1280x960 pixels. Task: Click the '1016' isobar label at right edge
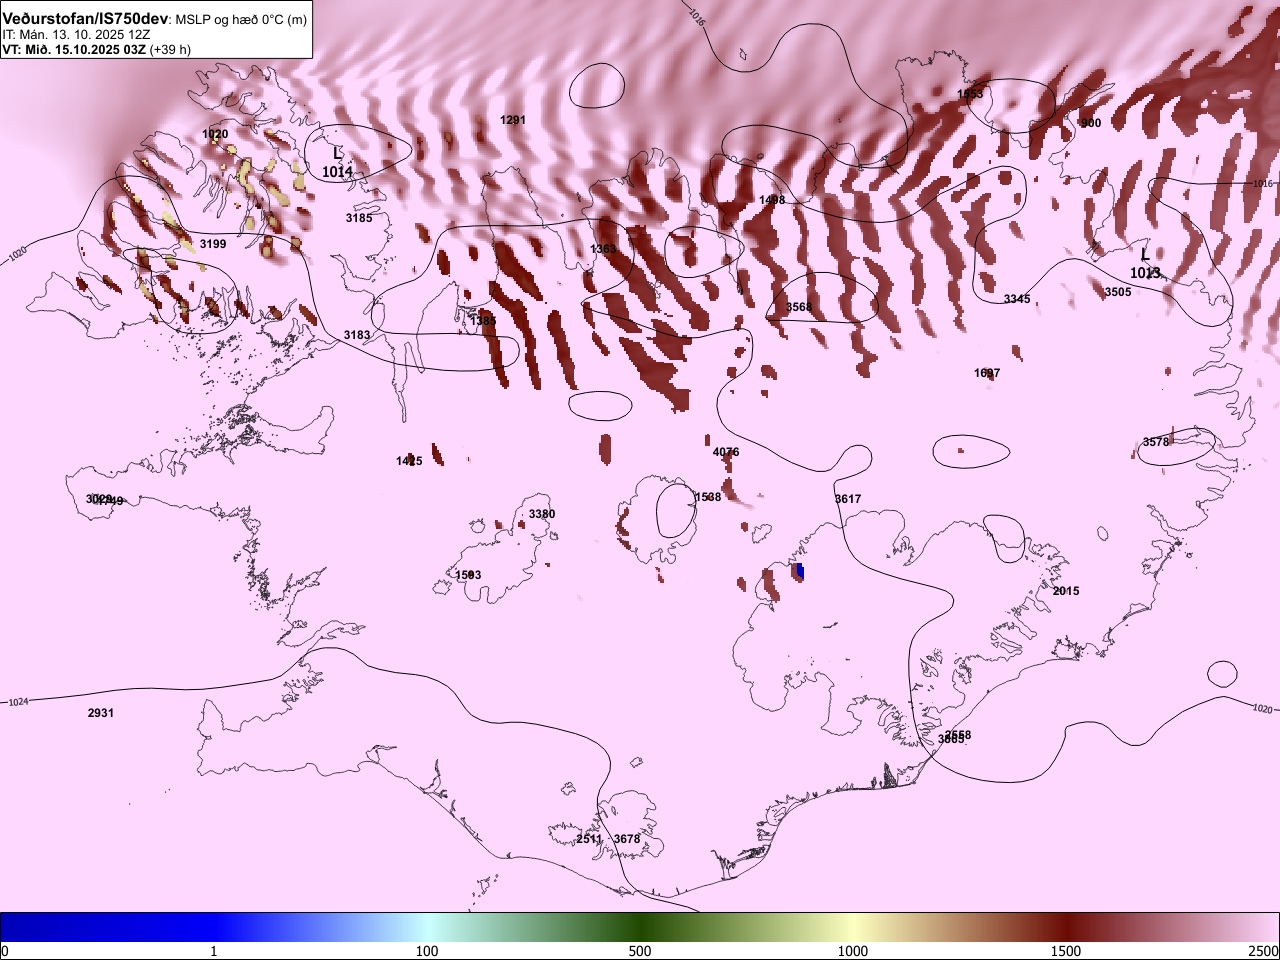(1263, 184)
